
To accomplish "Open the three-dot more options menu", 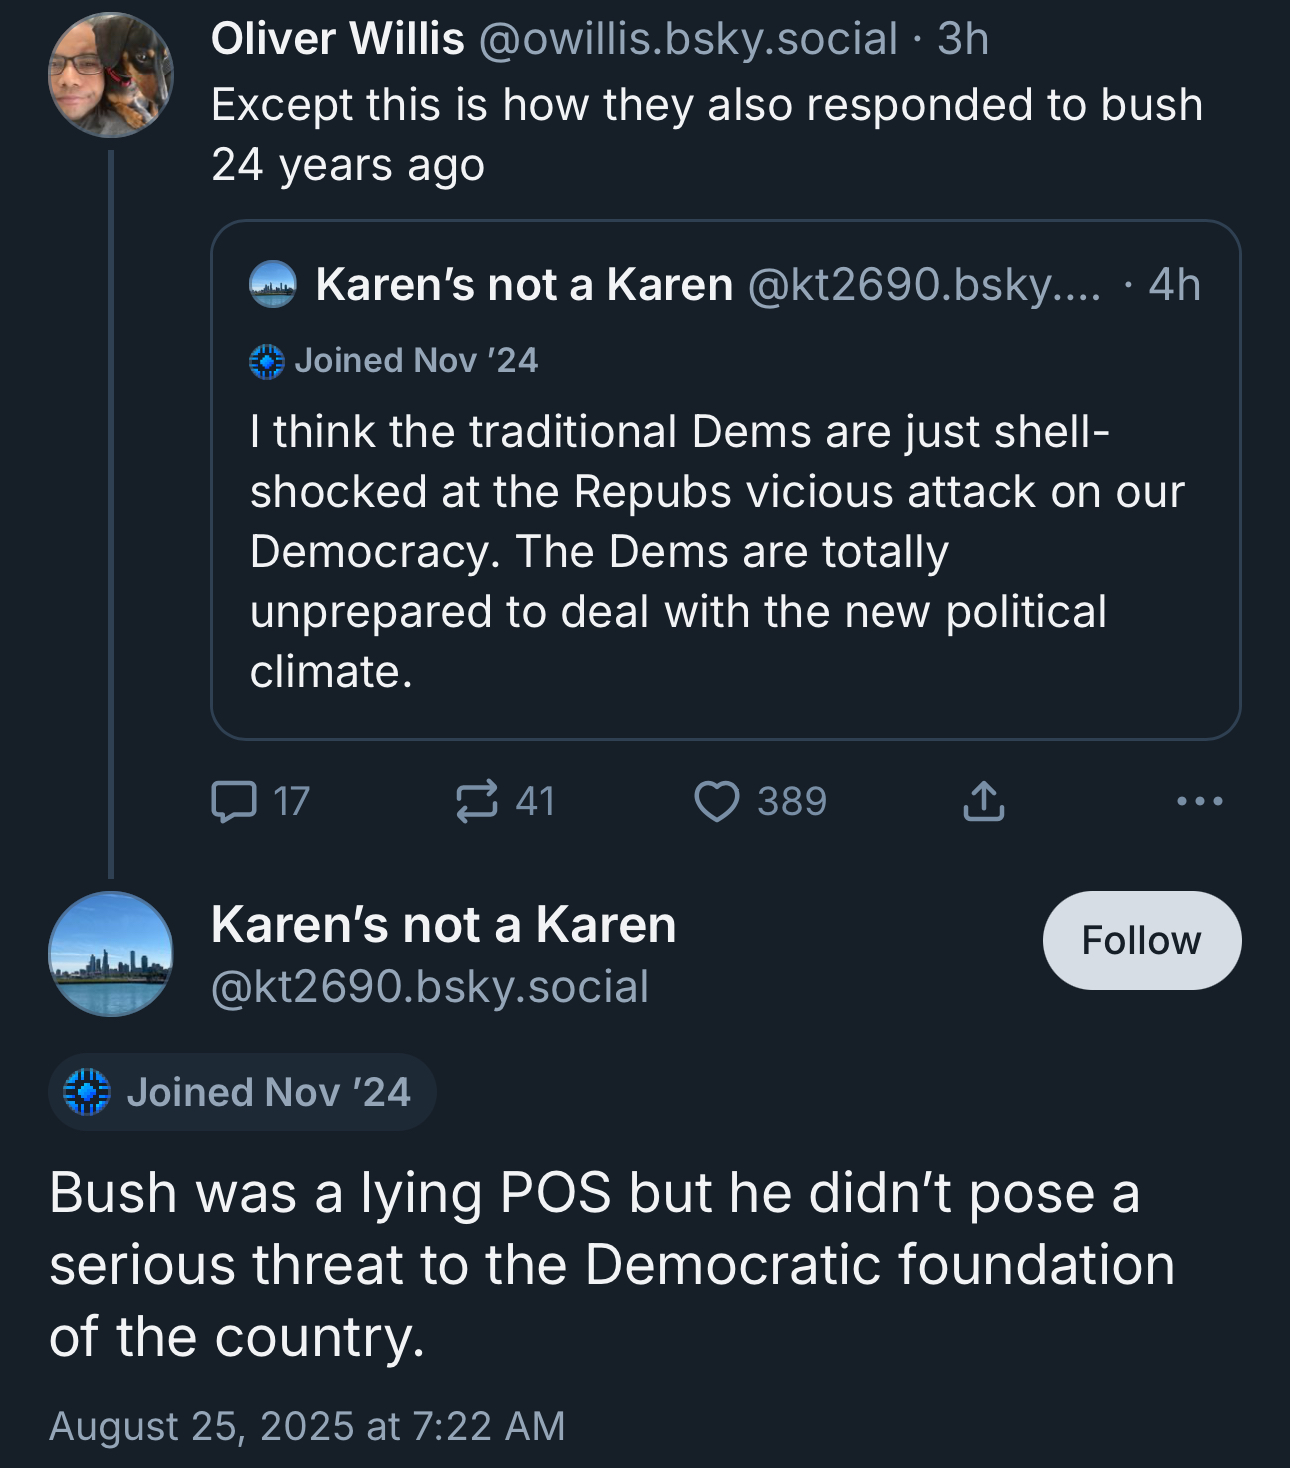I will tap(1199, 802).
